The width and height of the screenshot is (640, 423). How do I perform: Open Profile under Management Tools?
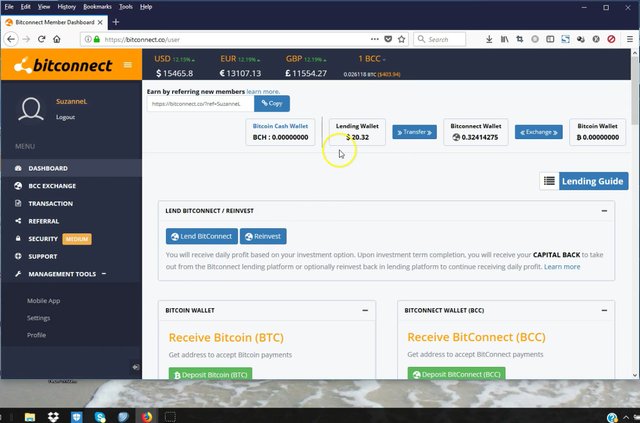click(x=36, y=335)
